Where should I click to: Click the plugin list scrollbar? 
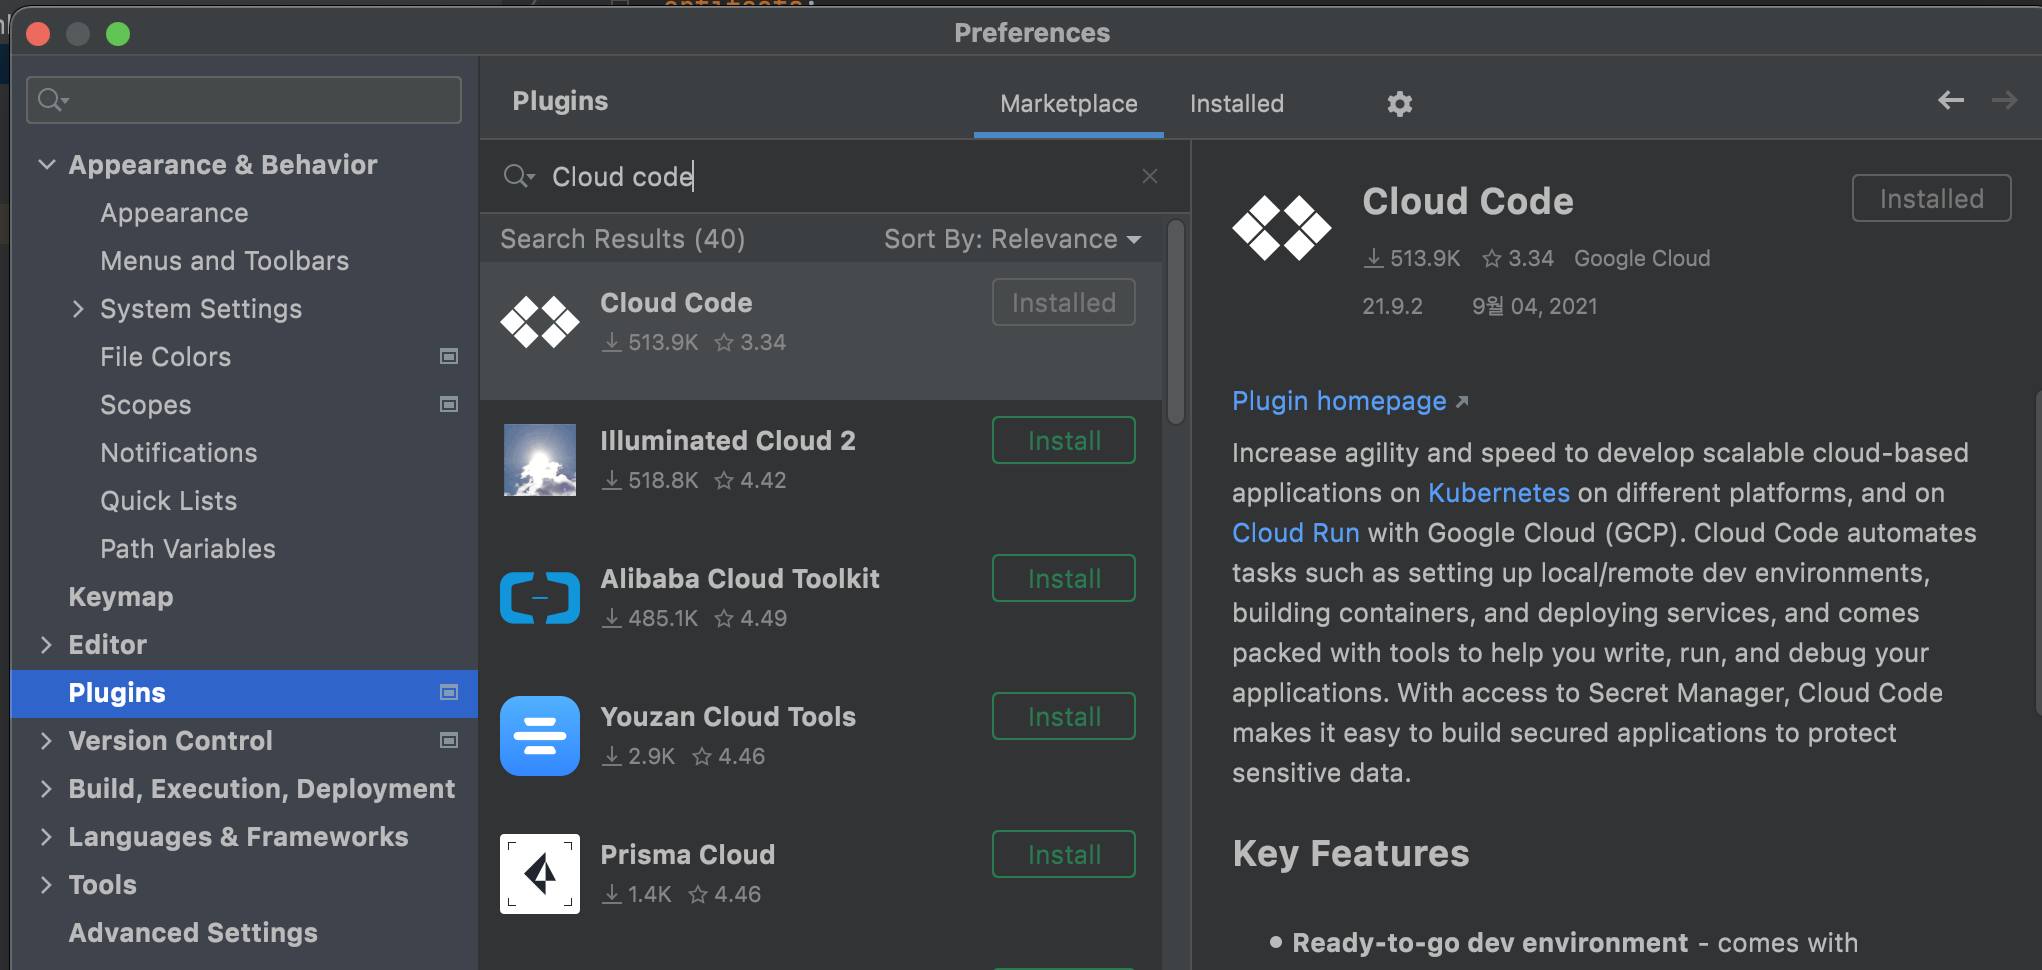click(x=1175, y=322)
